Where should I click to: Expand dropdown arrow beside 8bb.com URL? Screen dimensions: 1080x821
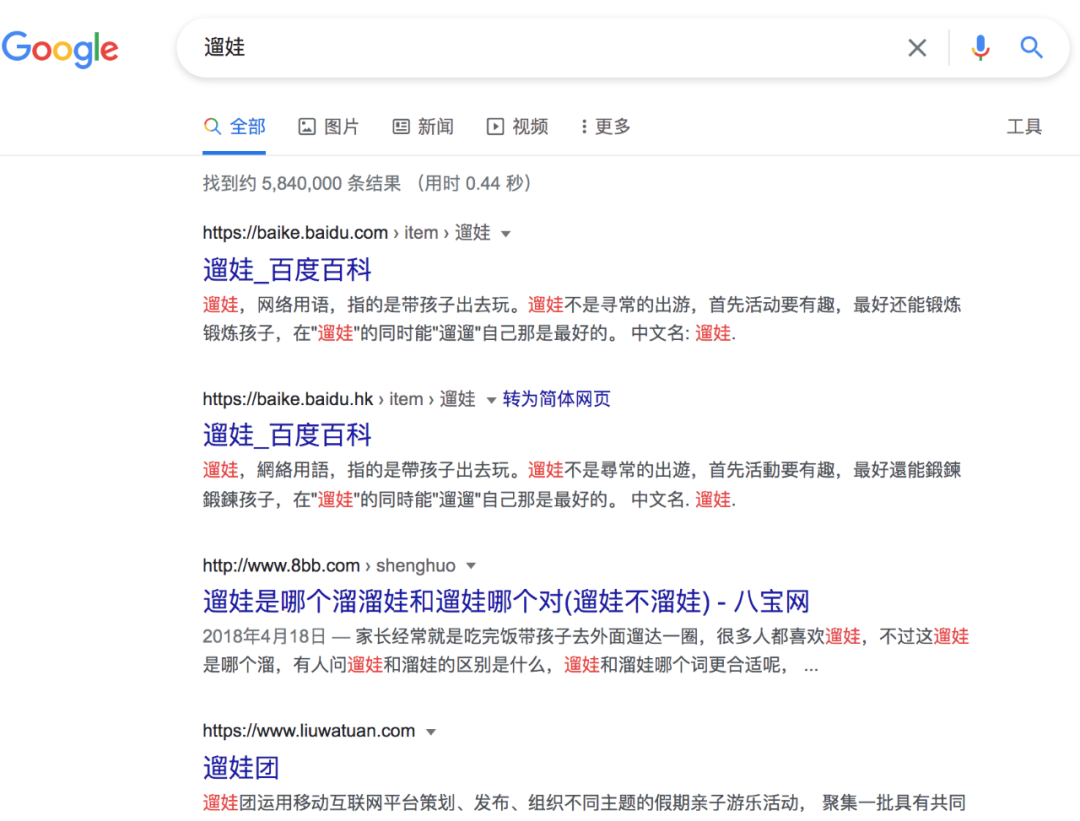(471, 566)
